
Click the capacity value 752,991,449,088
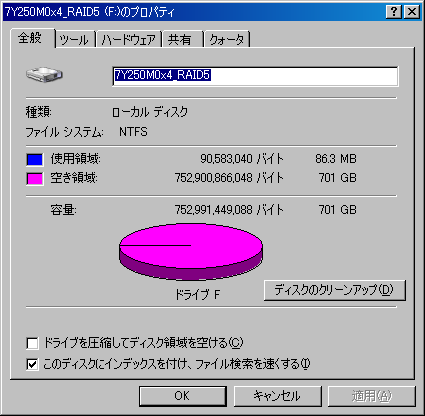213,210
